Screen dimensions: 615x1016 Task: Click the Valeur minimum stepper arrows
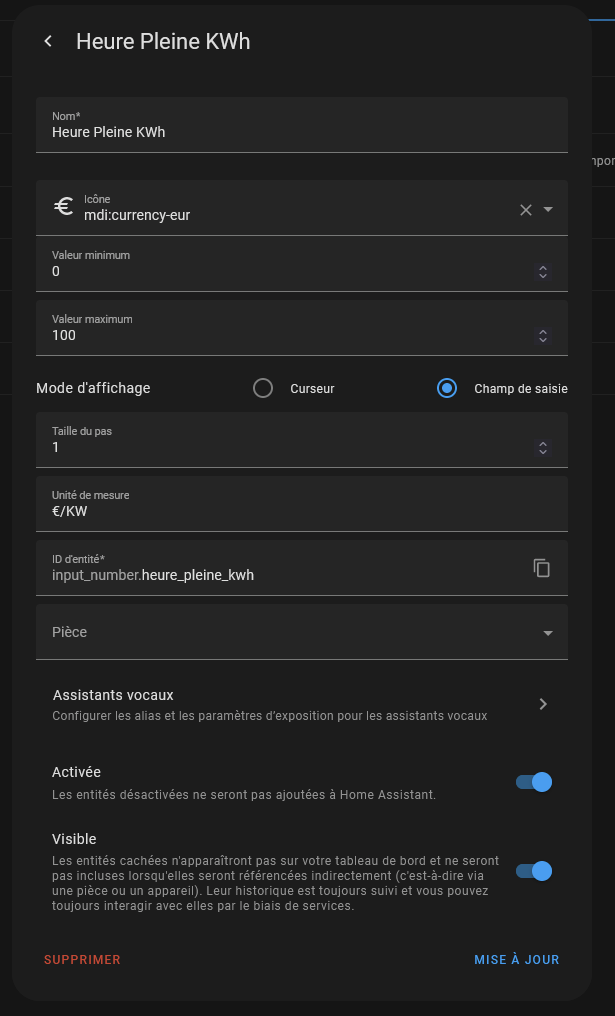click(x=543, y=272)
